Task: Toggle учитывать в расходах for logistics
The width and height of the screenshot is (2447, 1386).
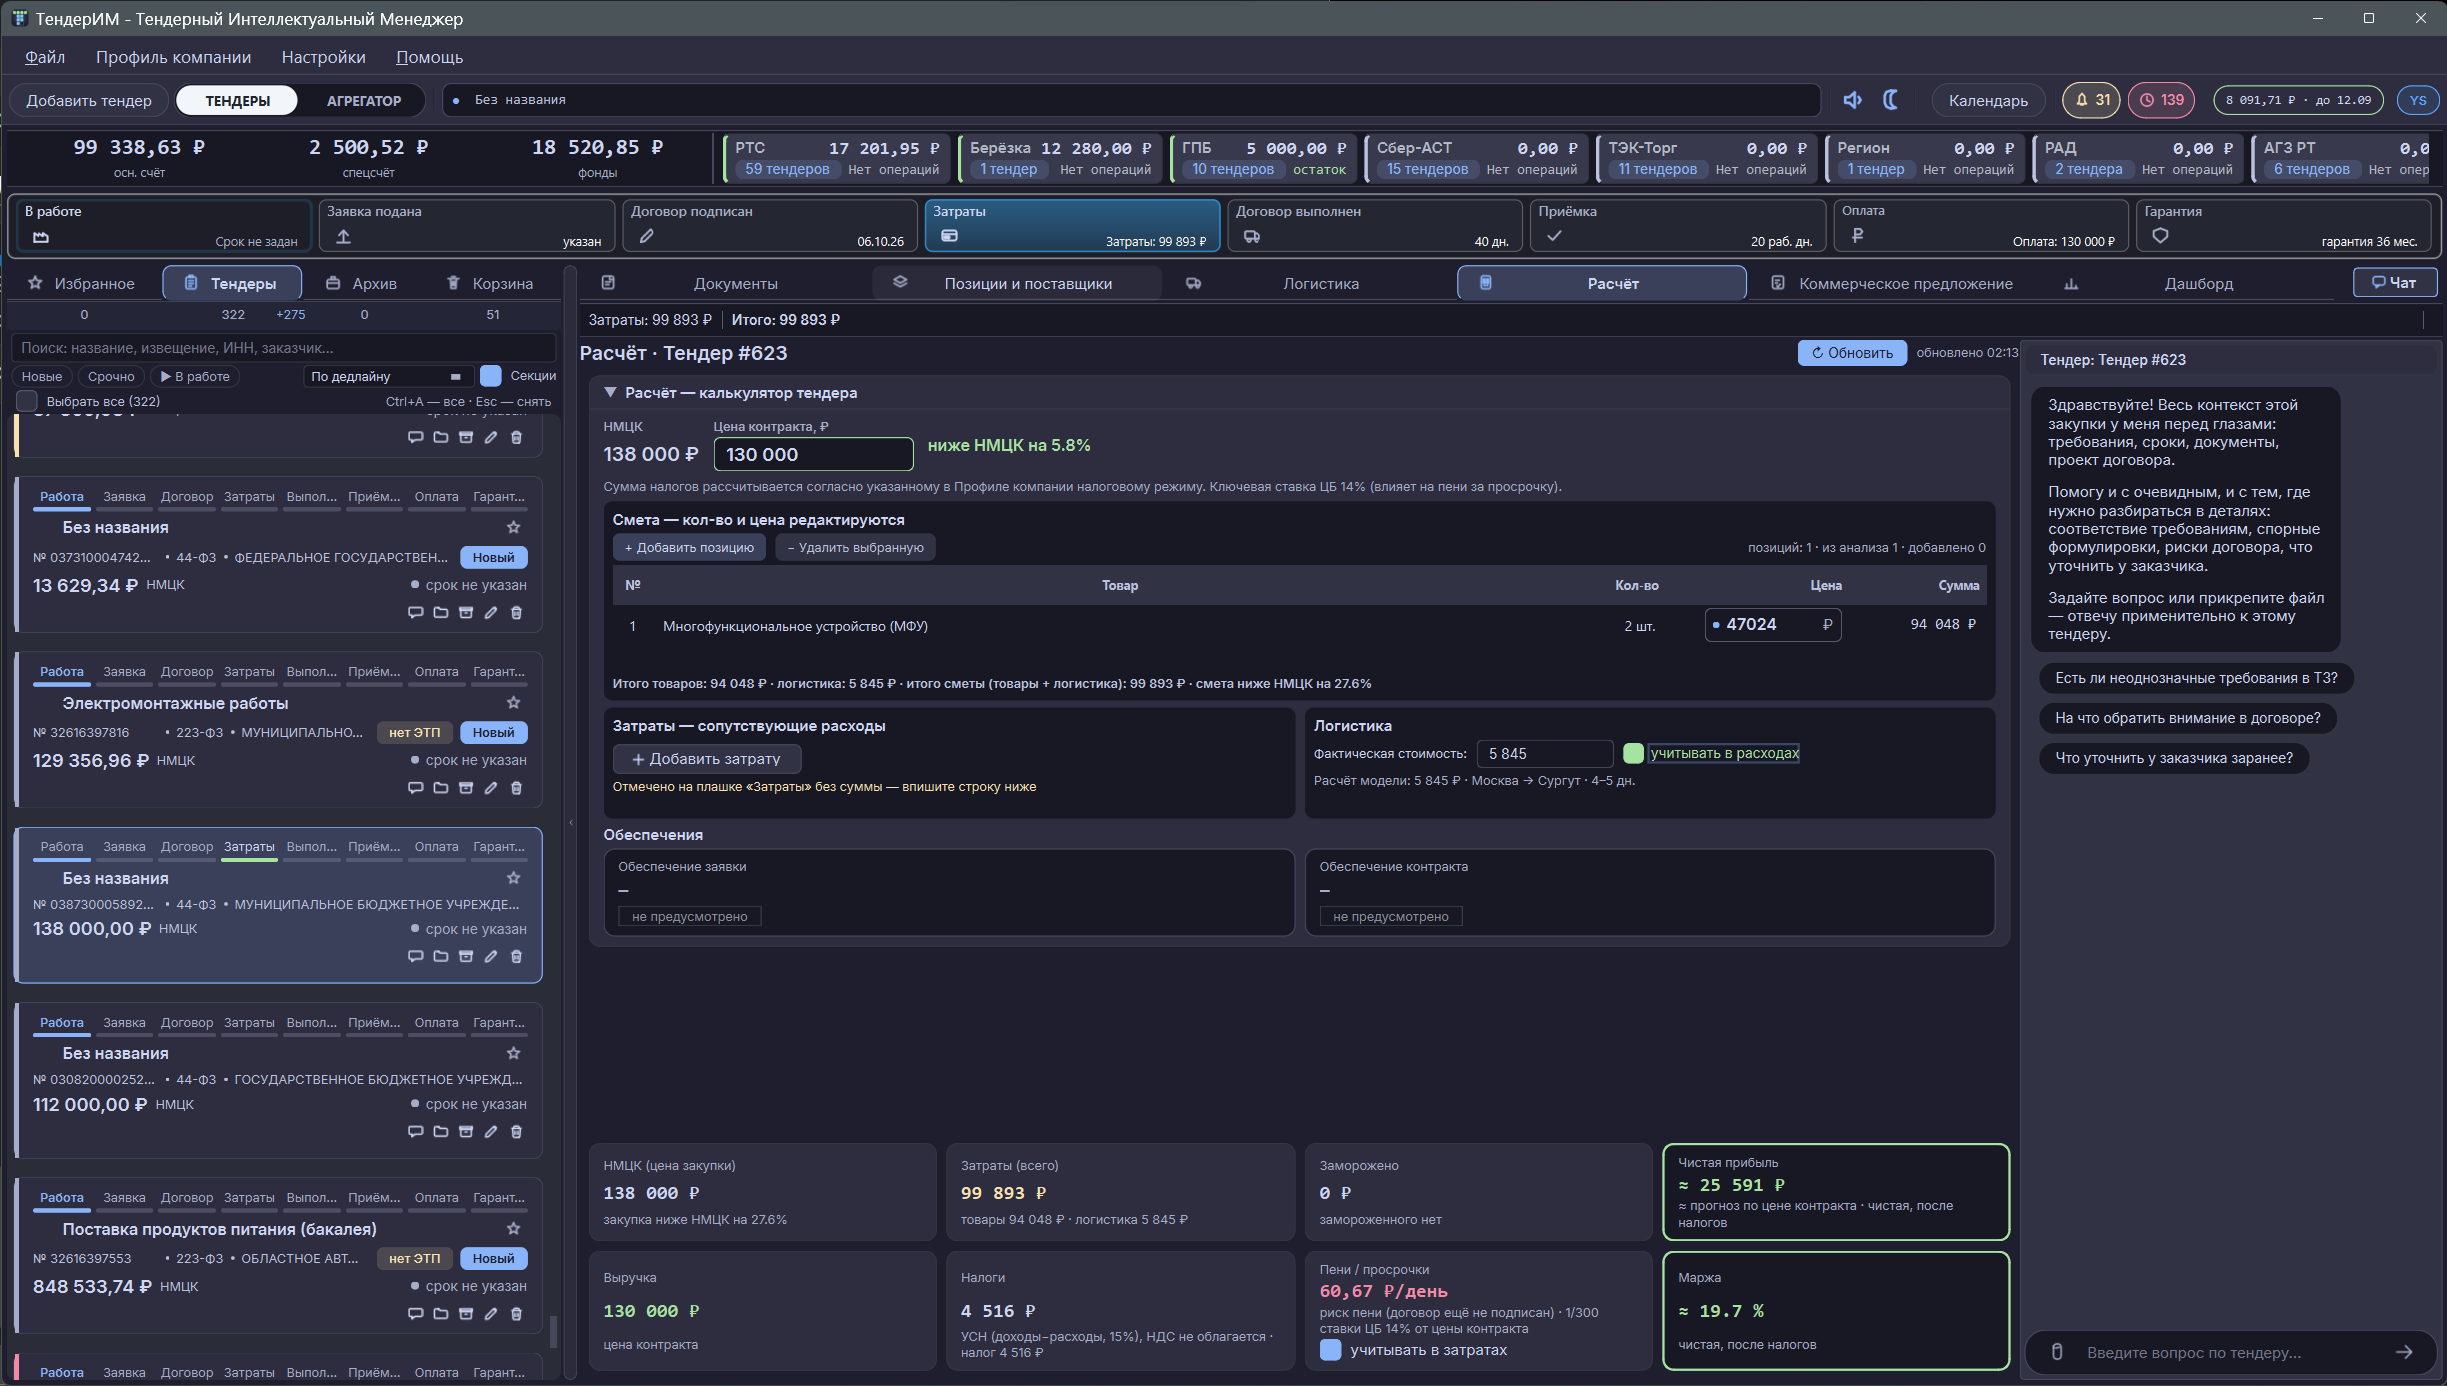Action: pos(1633,753)
